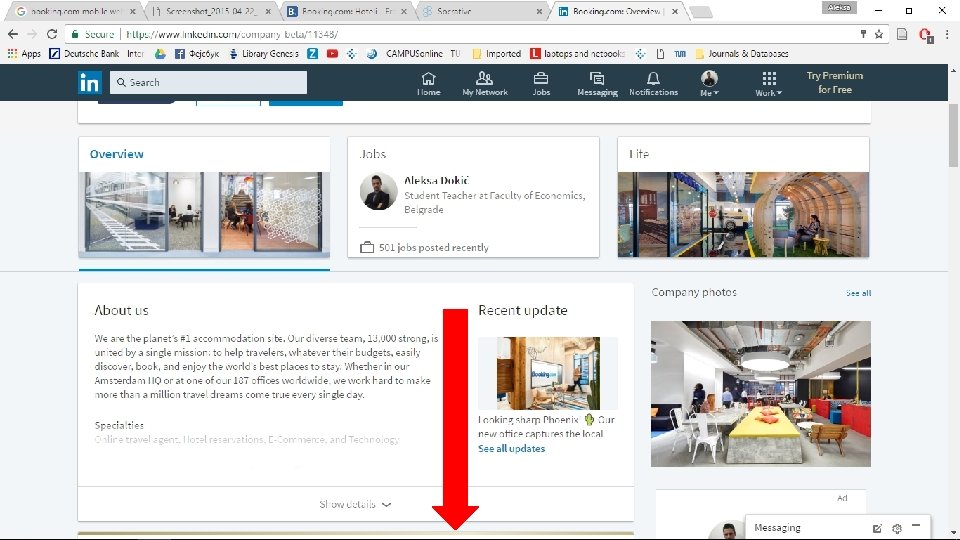960x540 pixels.
Task: Click the Specialties heading text
Action: (x=119, y=425)
